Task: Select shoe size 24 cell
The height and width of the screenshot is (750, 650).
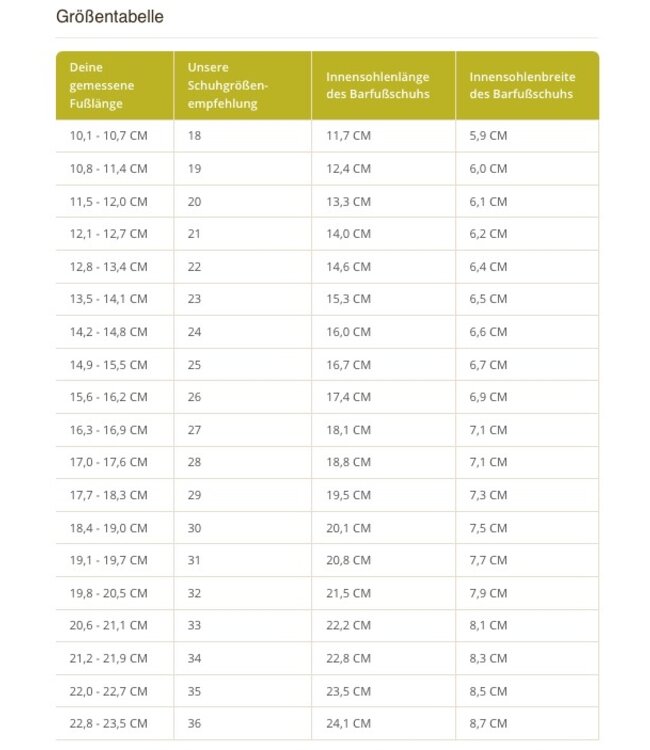Action: (x=194, y=332)
